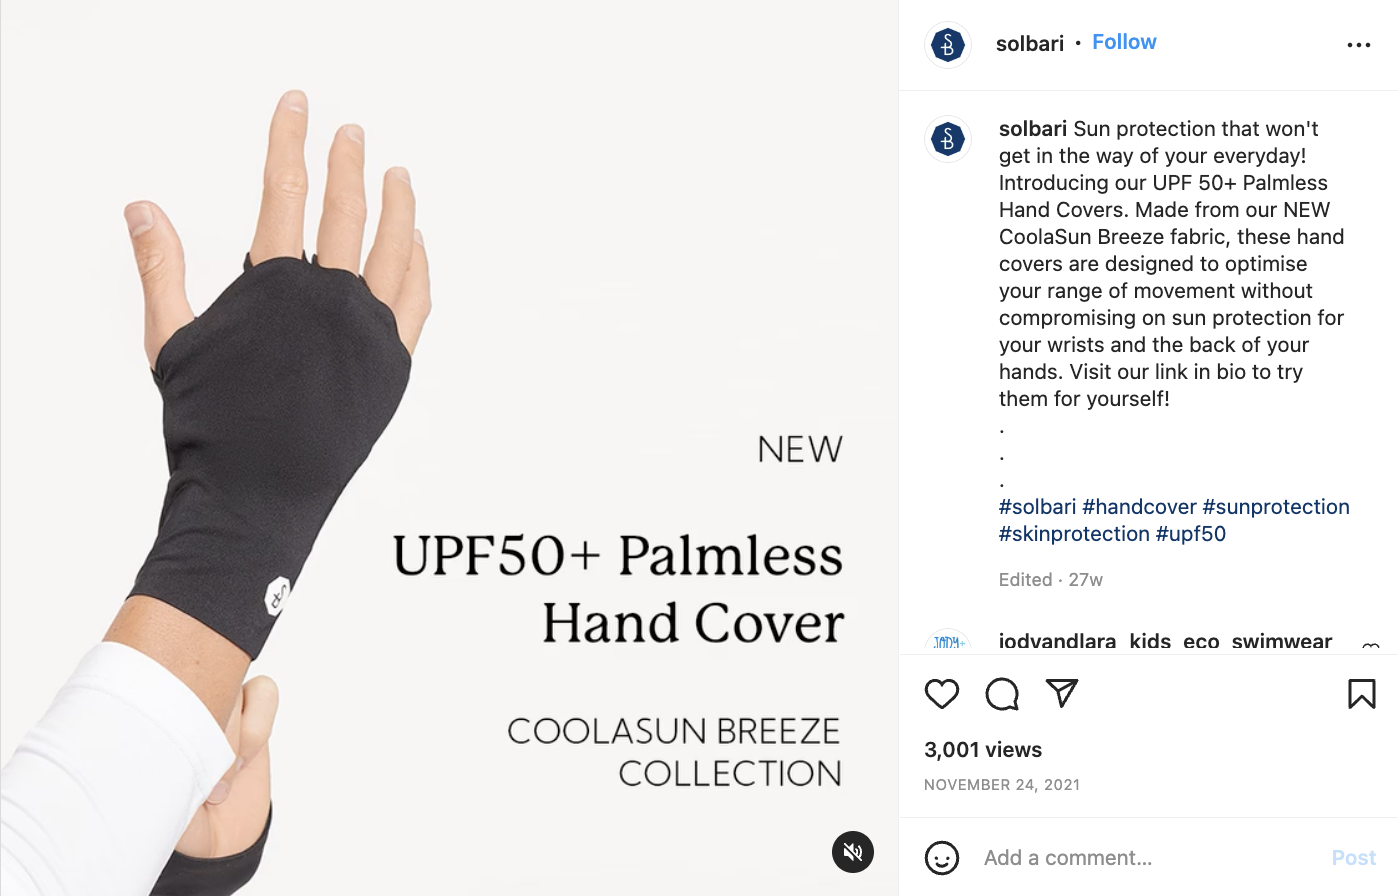The image size is (1398, 896).
Task: Unmute the video with speaker icon
Action: click(x=853, y=852)
